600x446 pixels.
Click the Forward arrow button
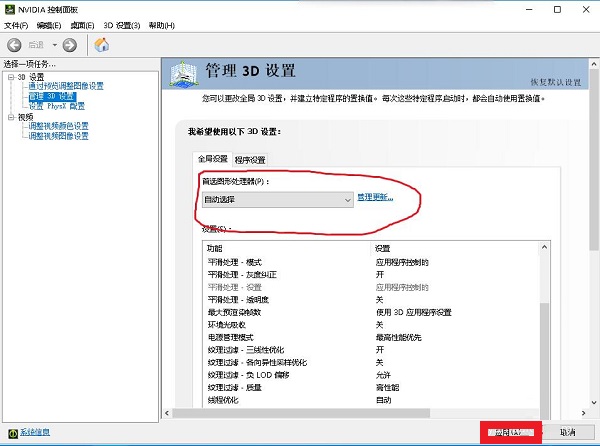click(69, 45)
